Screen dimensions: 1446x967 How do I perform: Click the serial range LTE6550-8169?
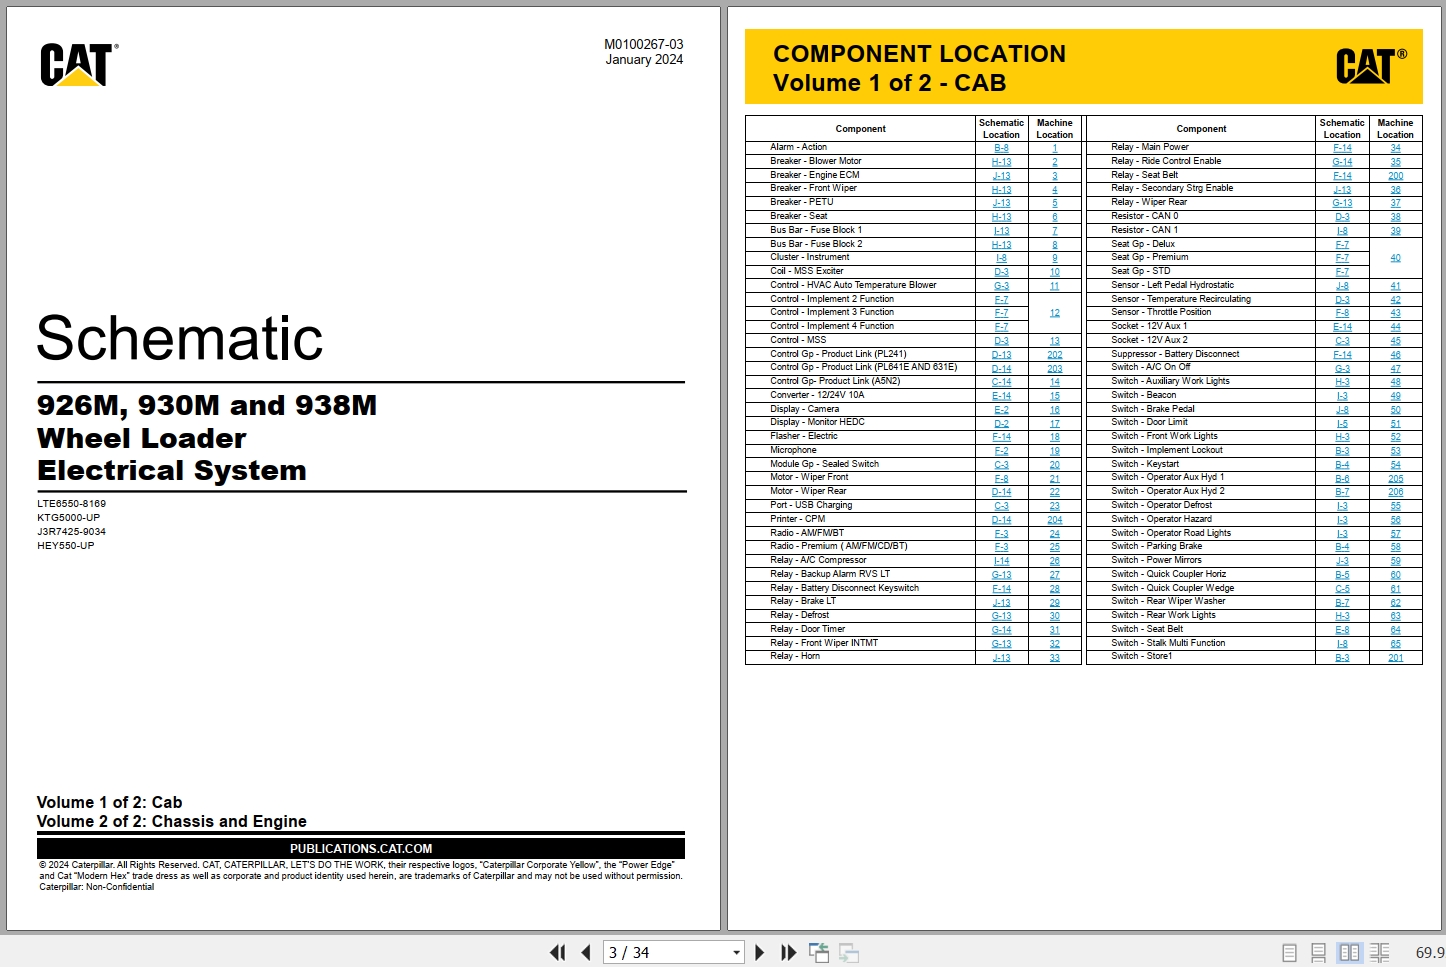[71, 503]
